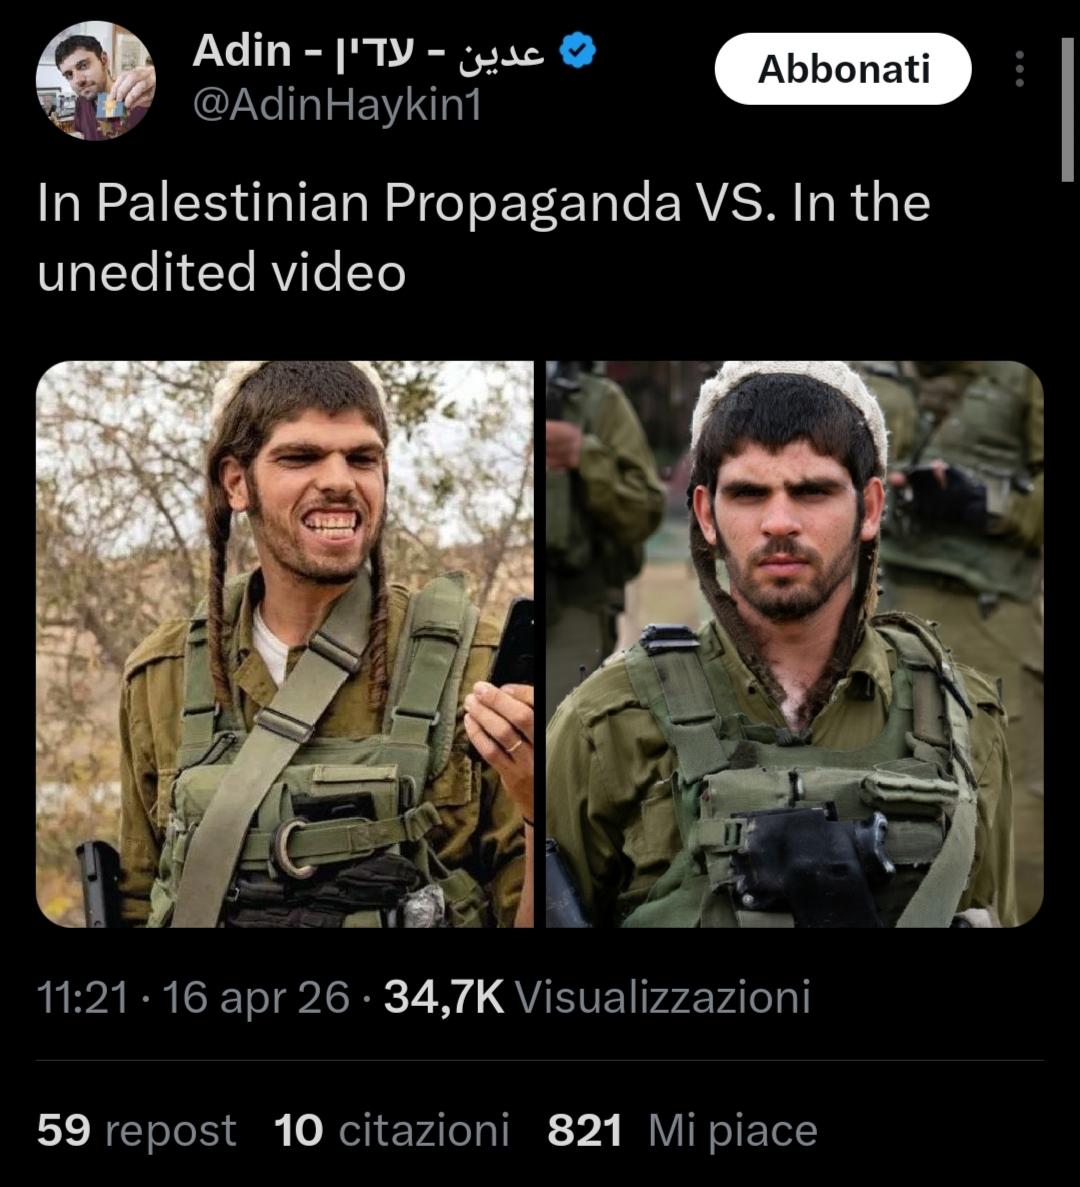Click the 'unedited video' text line
The image size is (1080, 1187).
click(x=222, y=273)
